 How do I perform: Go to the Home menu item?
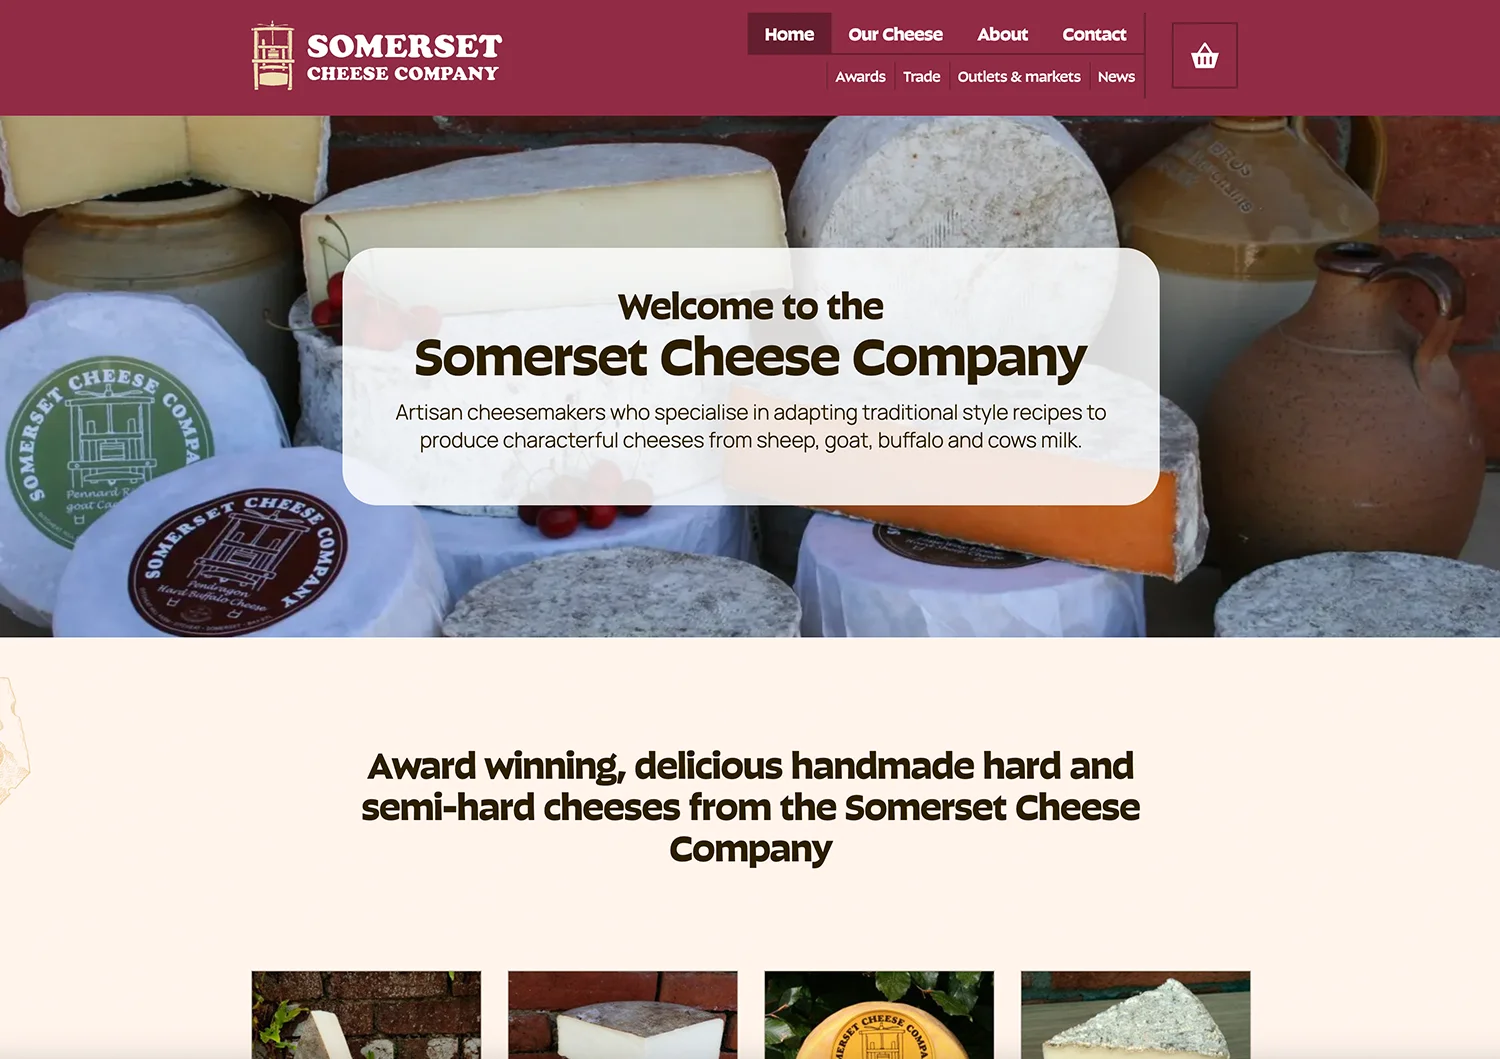[x=789, y=34]
